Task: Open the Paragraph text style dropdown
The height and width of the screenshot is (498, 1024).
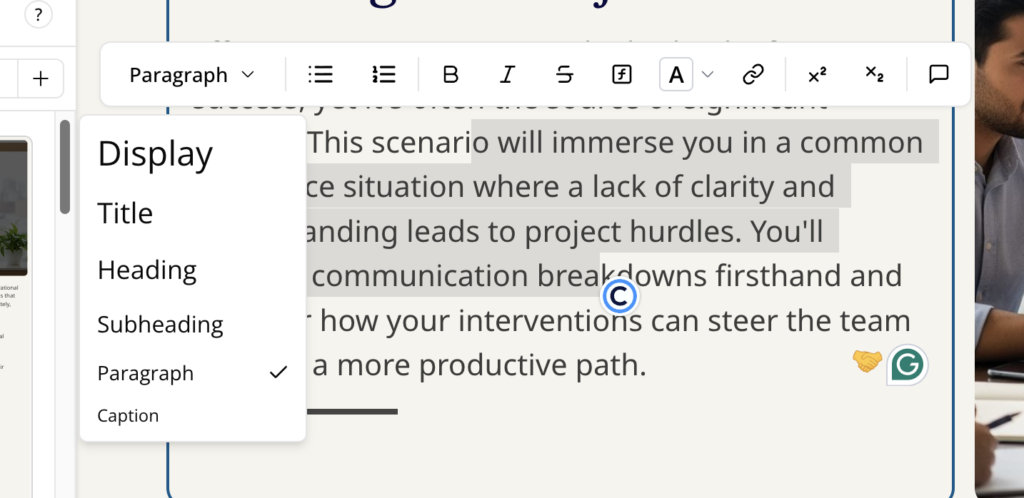Action: 192,74
